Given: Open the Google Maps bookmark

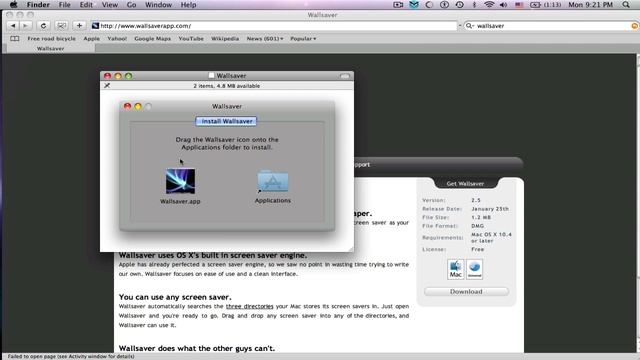Looking at the screenshot, I should (152, 38).
